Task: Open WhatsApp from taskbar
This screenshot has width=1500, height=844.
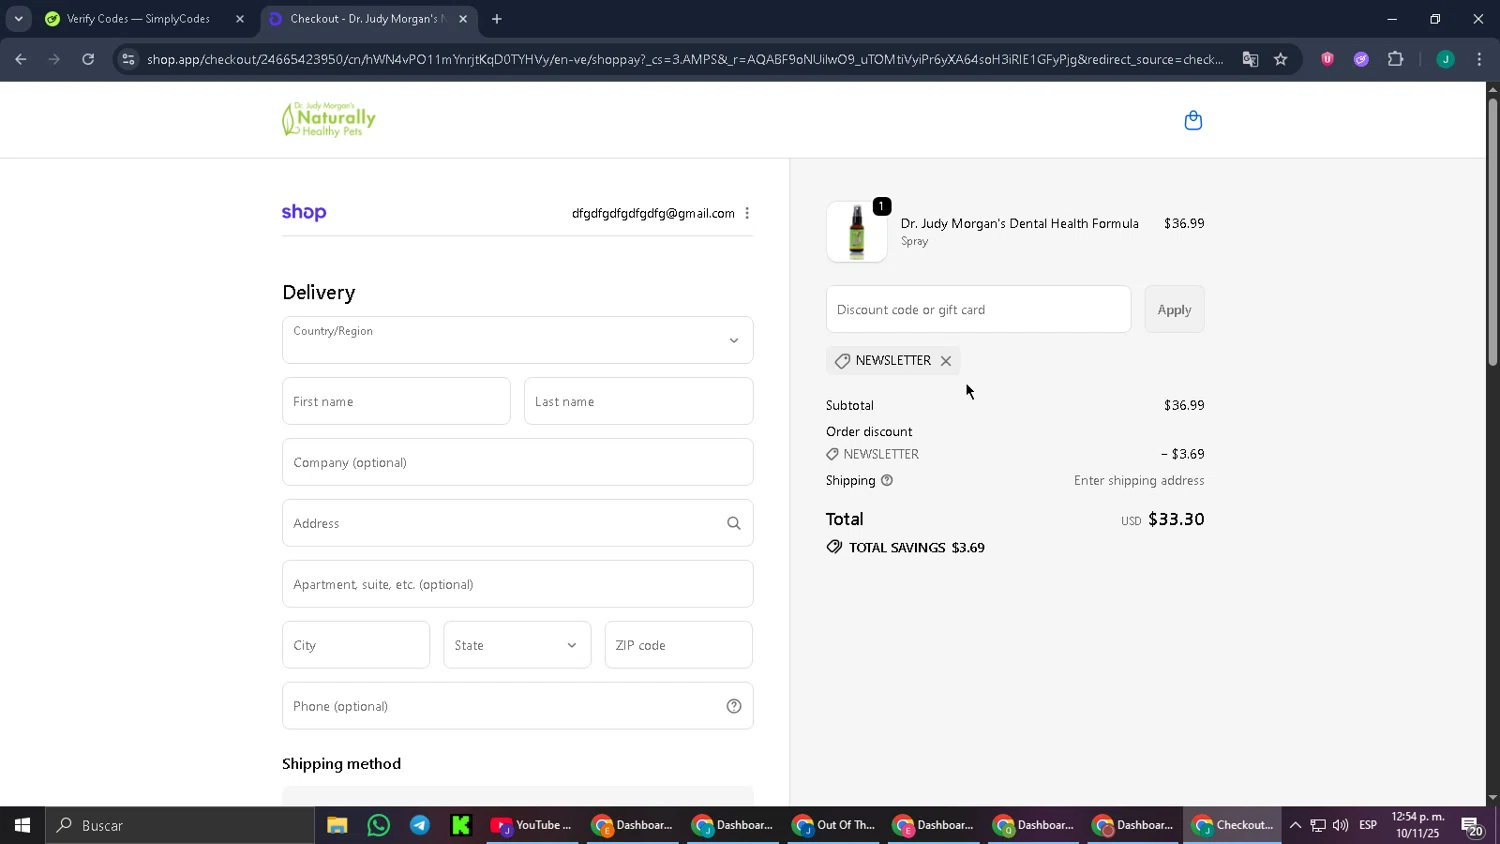Action: [x=378, y=825]
